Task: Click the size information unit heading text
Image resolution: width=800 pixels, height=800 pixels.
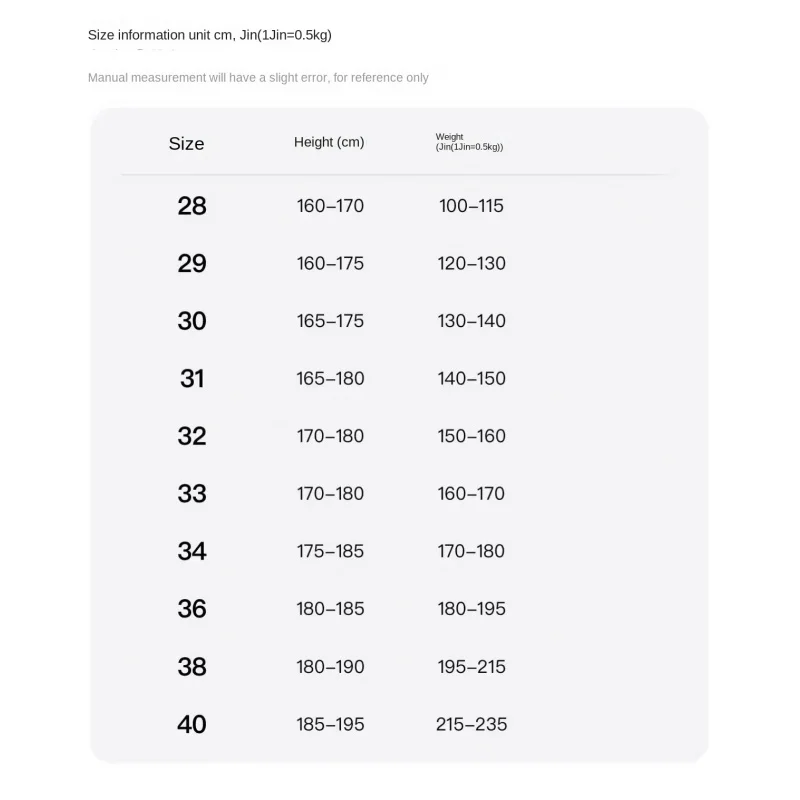Action: (210, 35)
